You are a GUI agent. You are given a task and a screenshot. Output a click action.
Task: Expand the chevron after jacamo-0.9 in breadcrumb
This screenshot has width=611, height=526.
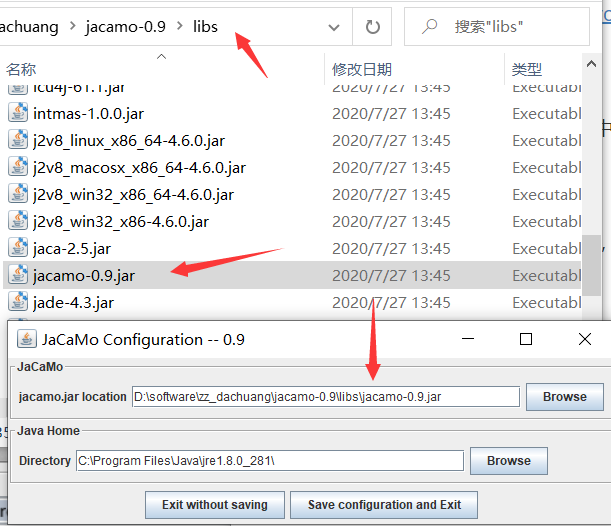coord(180,26)
